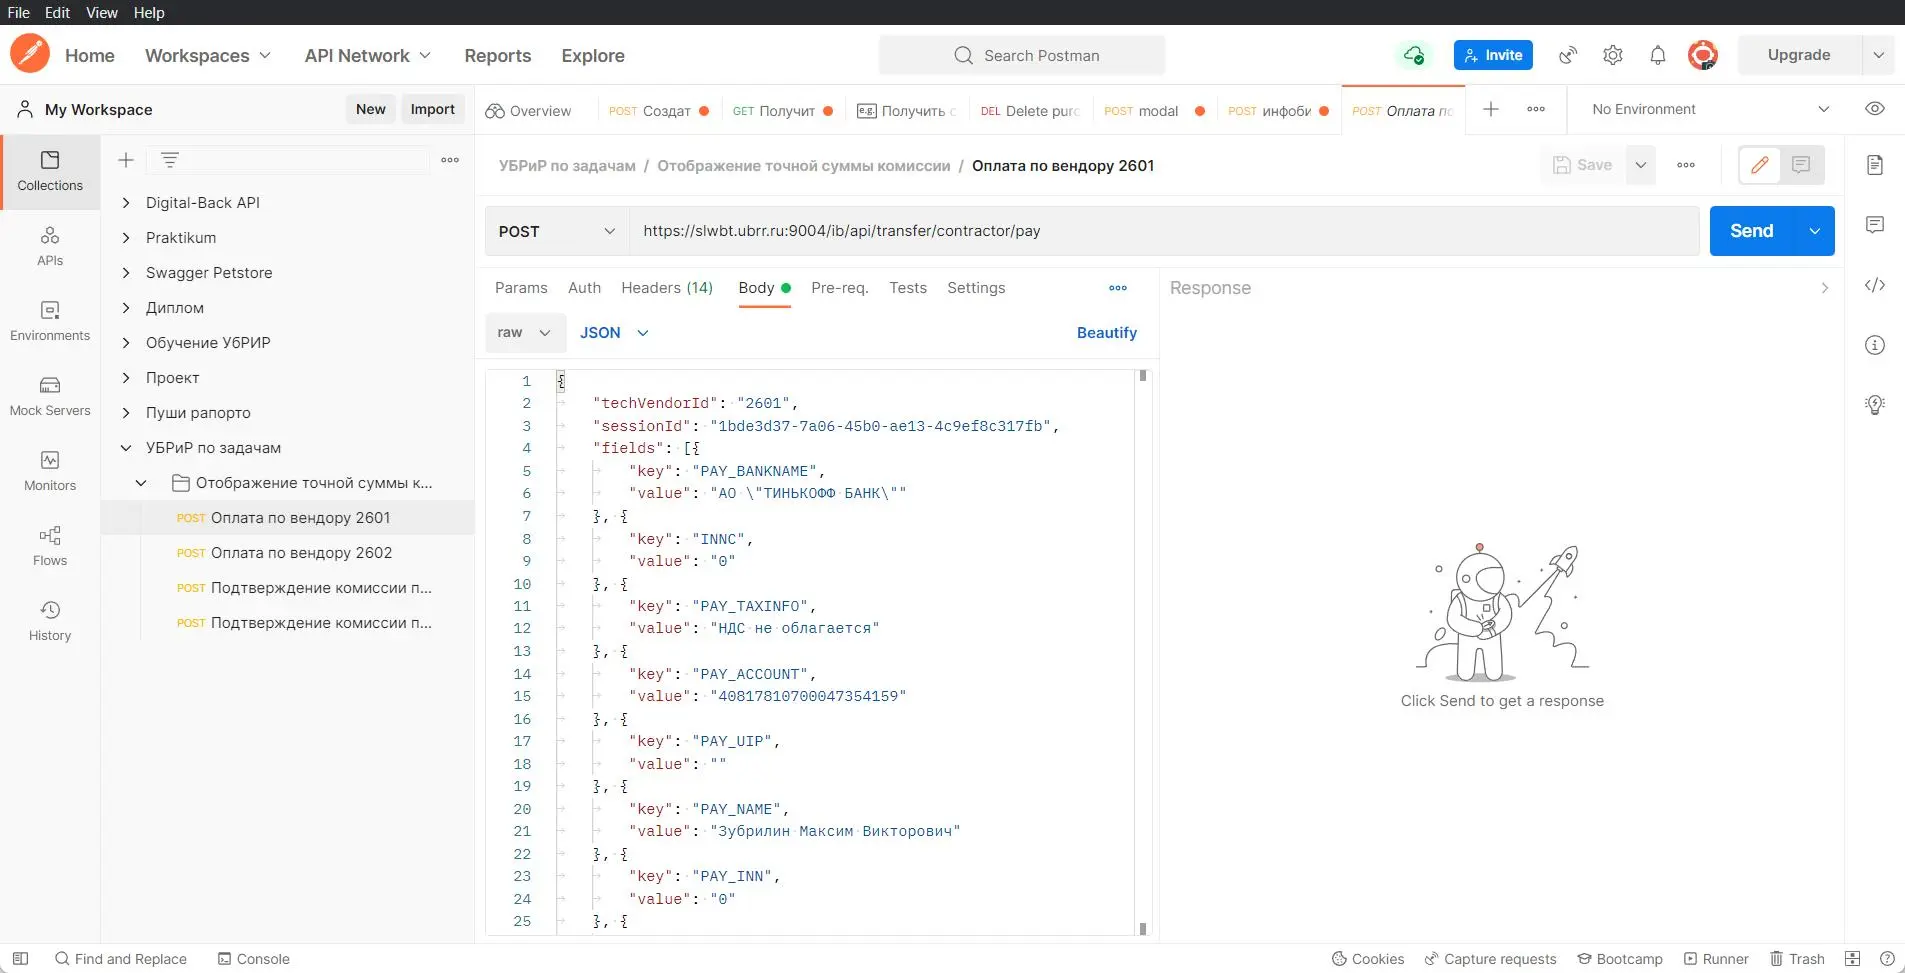
Task: Switch to comment mode icon
Action: click(1801, 165)
